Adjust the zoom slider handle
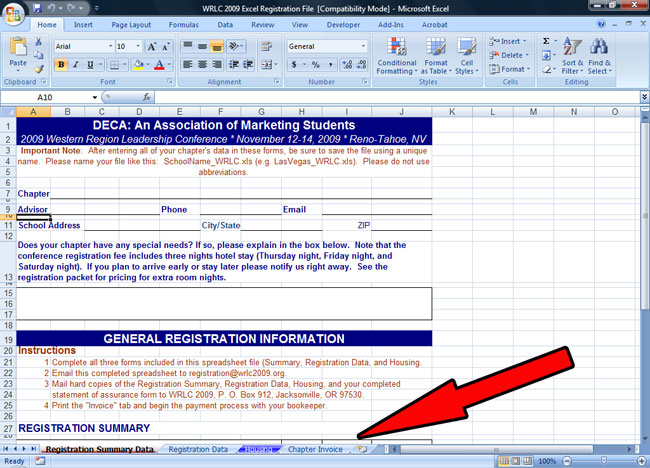 tap(604, 461)
